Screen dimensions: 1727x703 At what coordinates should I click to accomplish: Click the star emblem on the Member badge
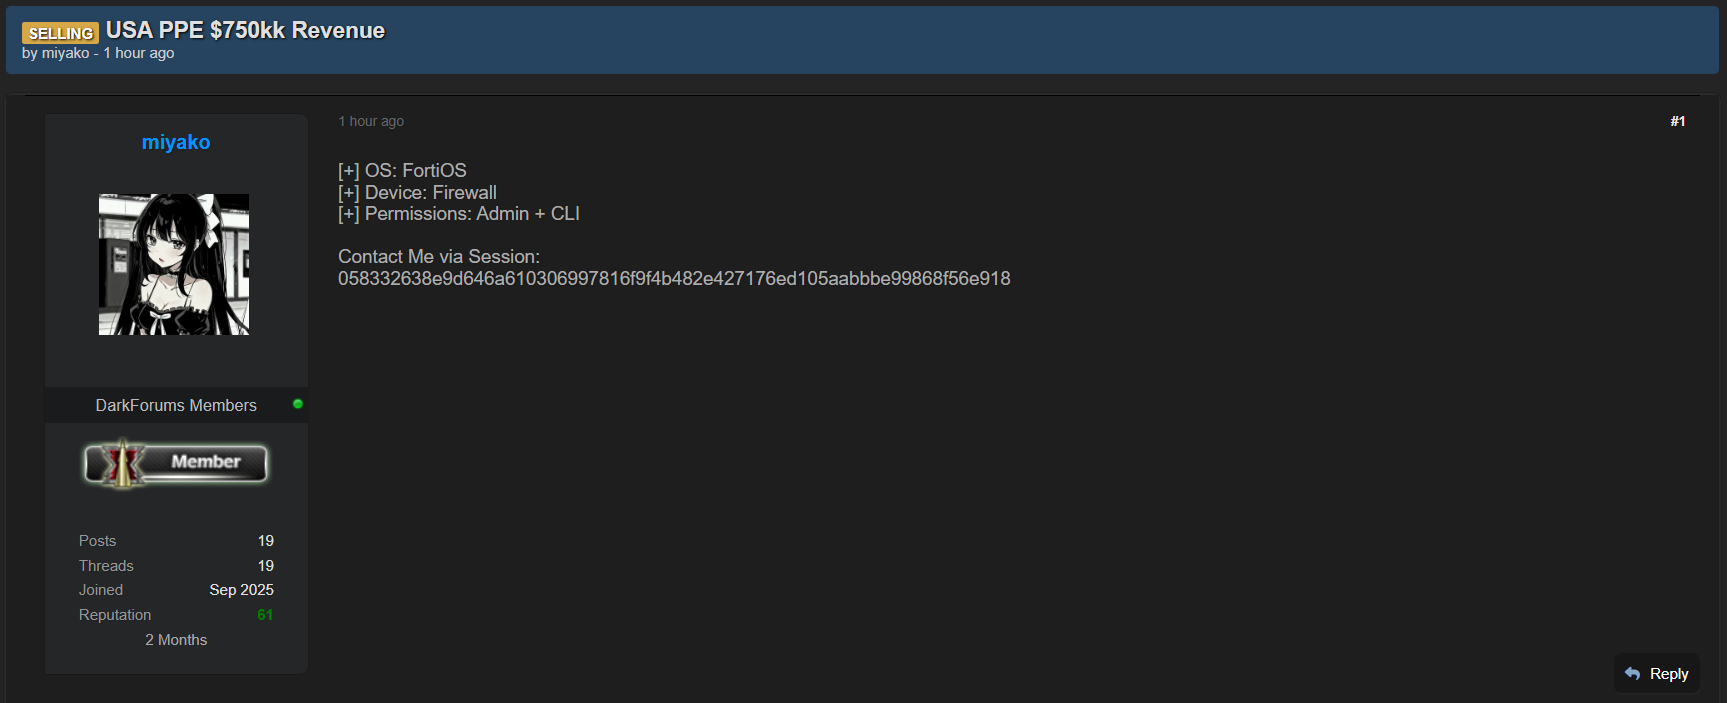[122, 463]
